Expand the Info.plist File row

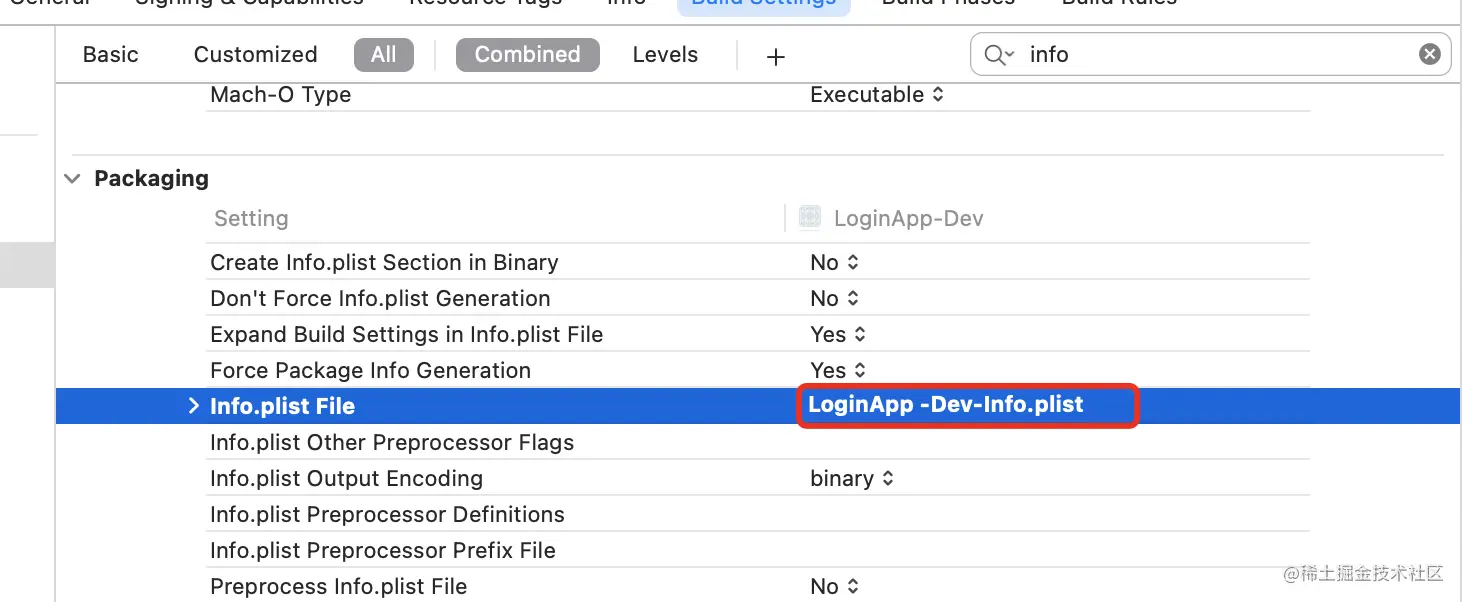click(x=194, y=406)
